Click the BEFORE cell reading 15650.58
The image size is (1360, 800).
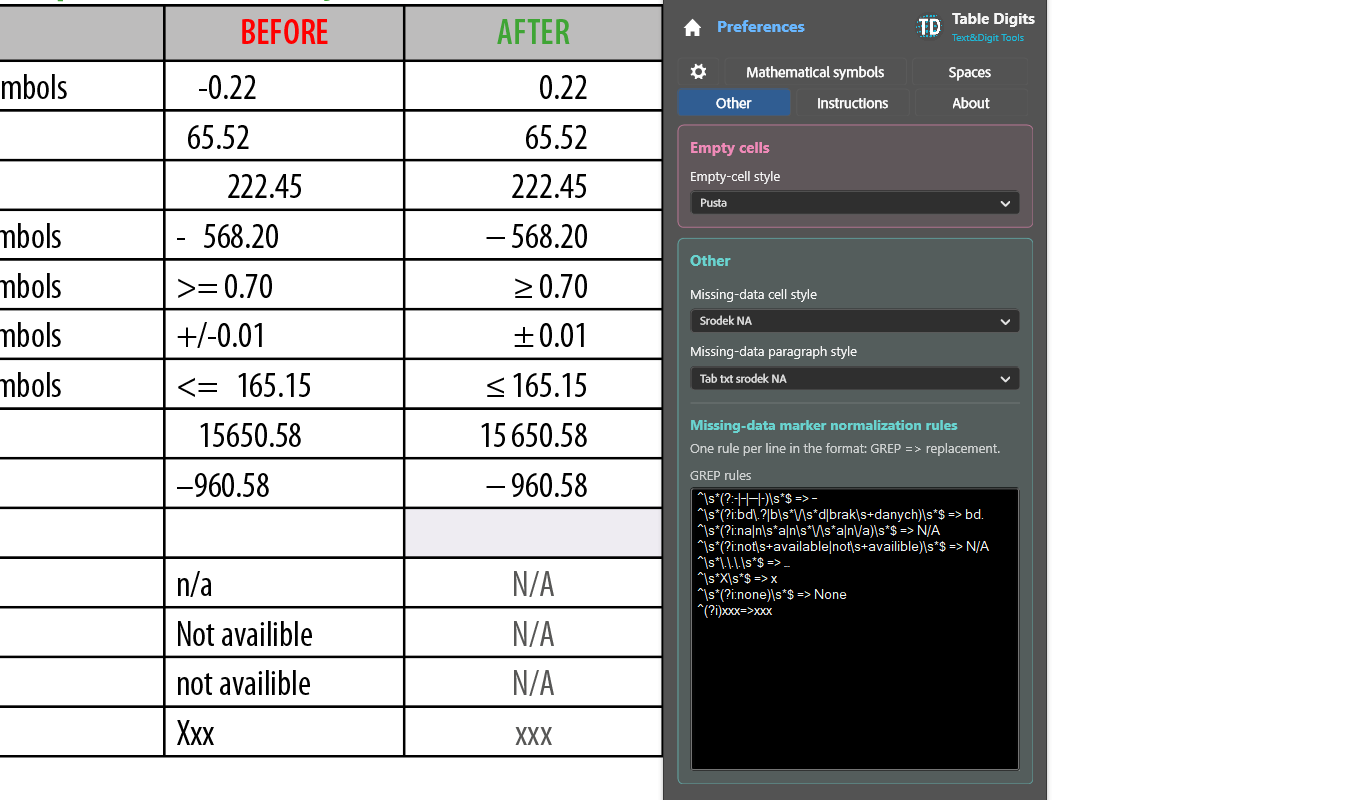pyautogui.click(x=284, y=434)
